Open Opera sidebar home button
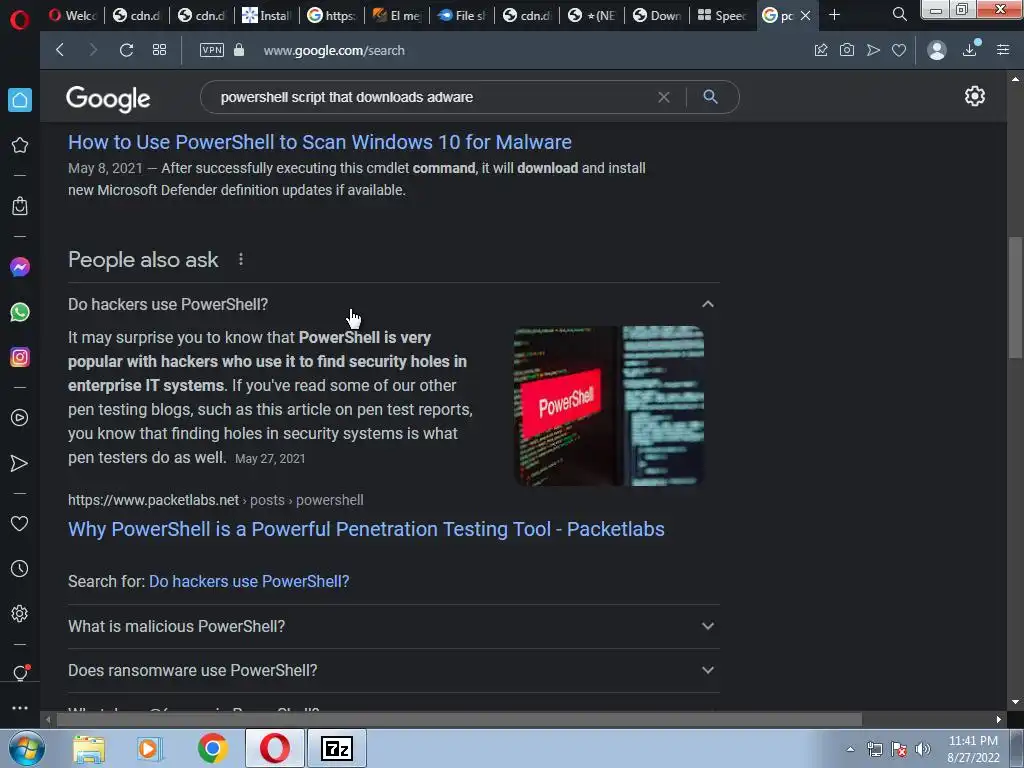Image resolution: width=1024 pixels, height=768 pixels. tap(20, 100)
